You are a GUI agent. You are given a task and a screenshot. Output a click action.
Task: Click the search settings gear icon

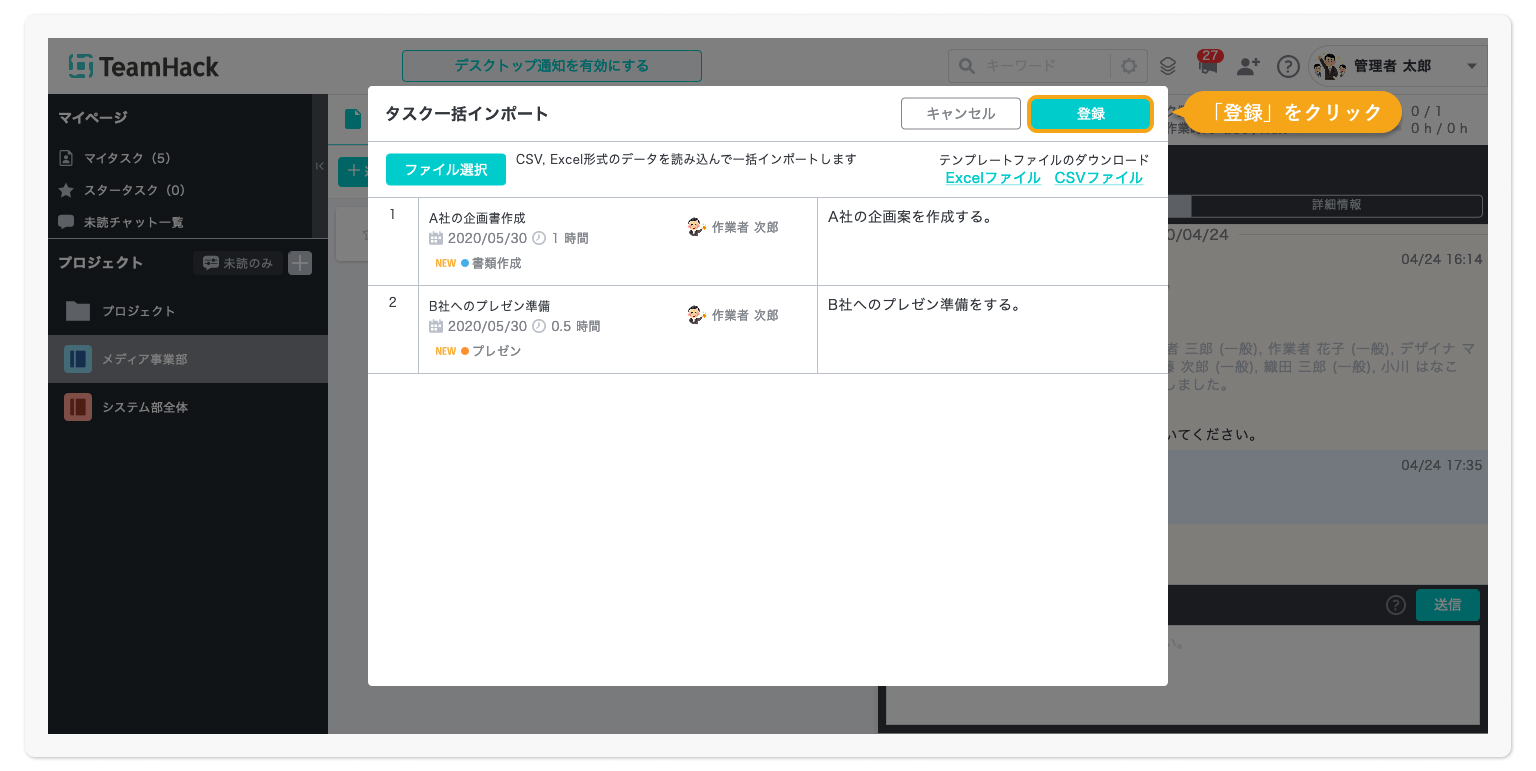pyautogui.click(x=1129, y=66)
